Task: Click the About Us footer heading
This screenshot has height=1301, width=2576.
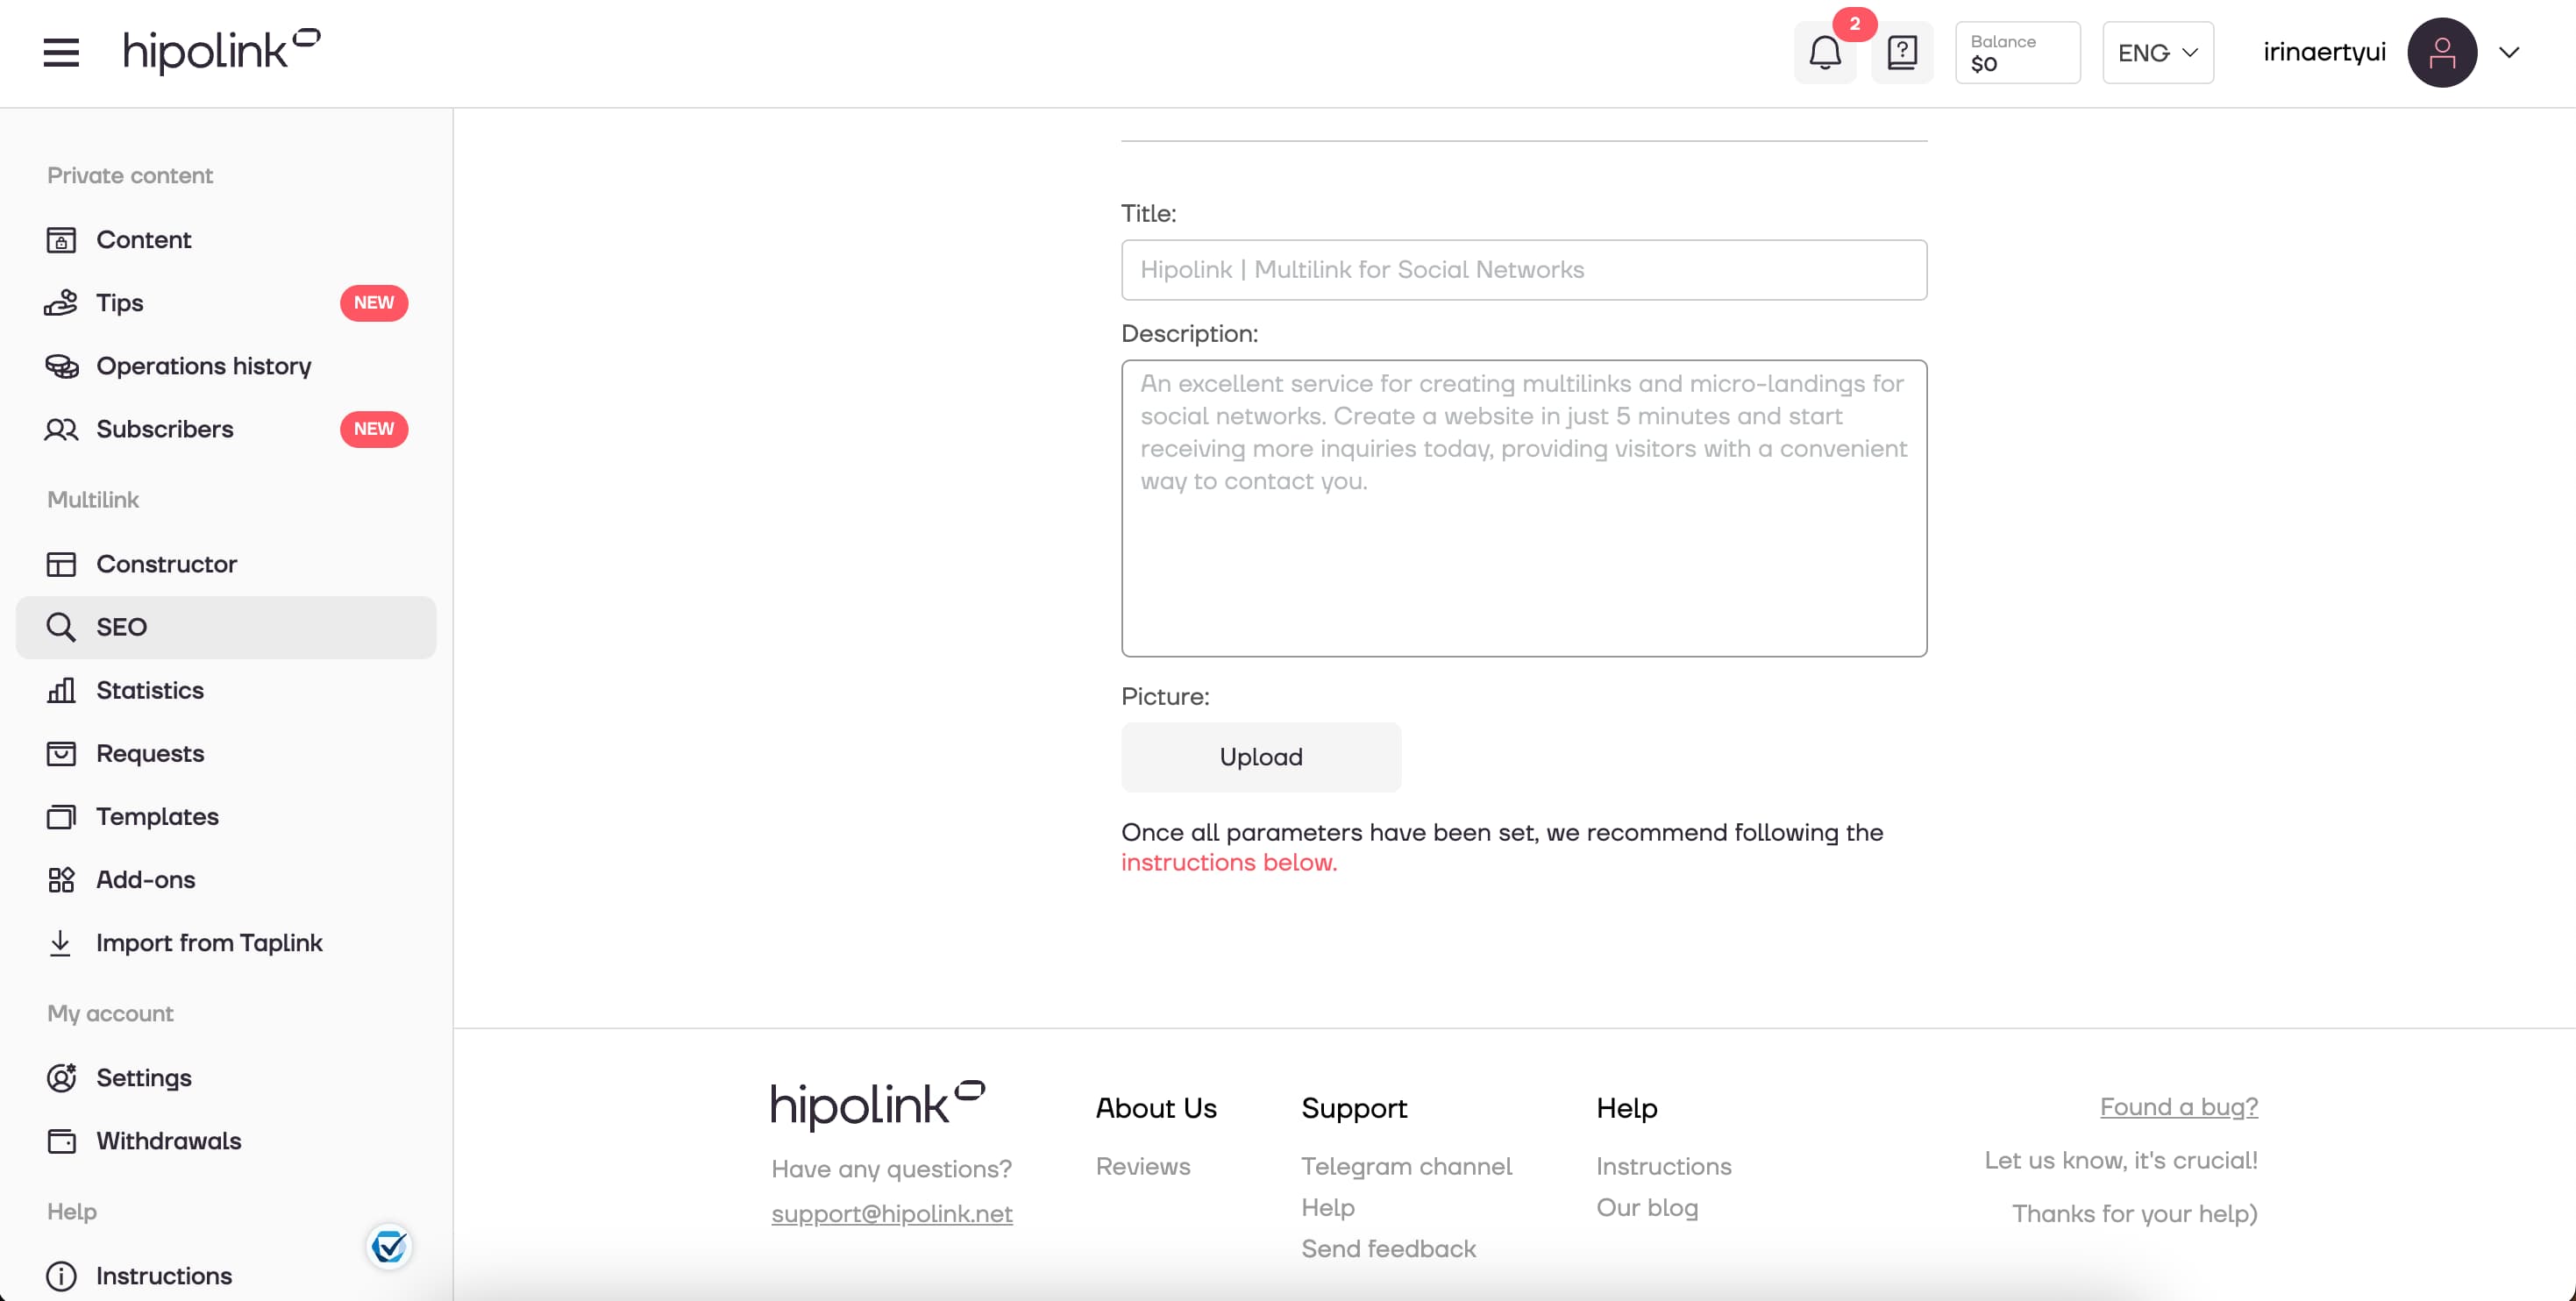Action: 1156,1108
